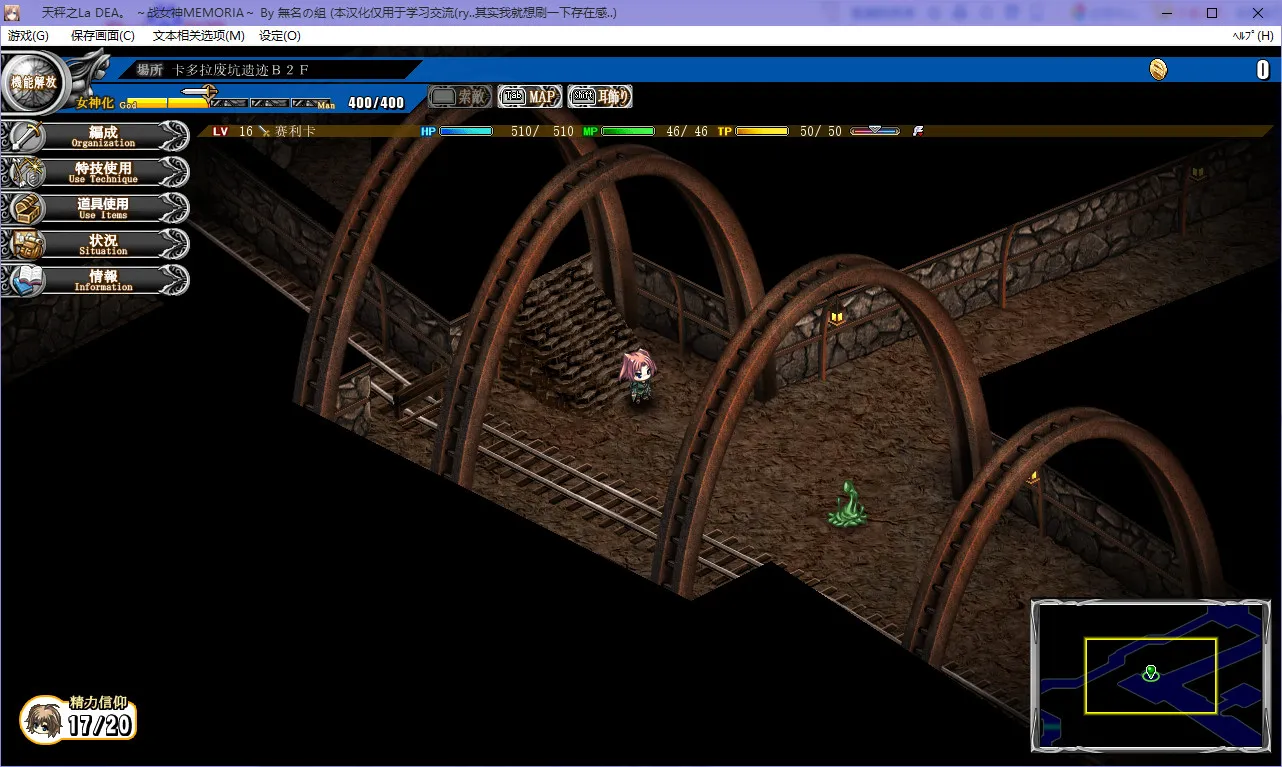The width and height of the screenshot is (1282, 767).
Task: Click the game window's title bar icon
Action: (x=13, y=13)
